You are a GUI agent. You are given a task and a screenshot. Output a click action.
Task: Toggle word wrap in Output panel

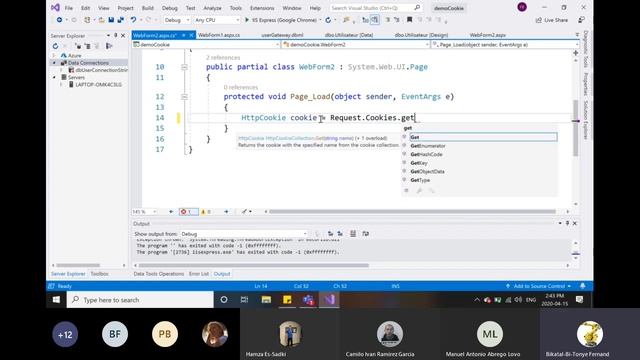(365, 234)
